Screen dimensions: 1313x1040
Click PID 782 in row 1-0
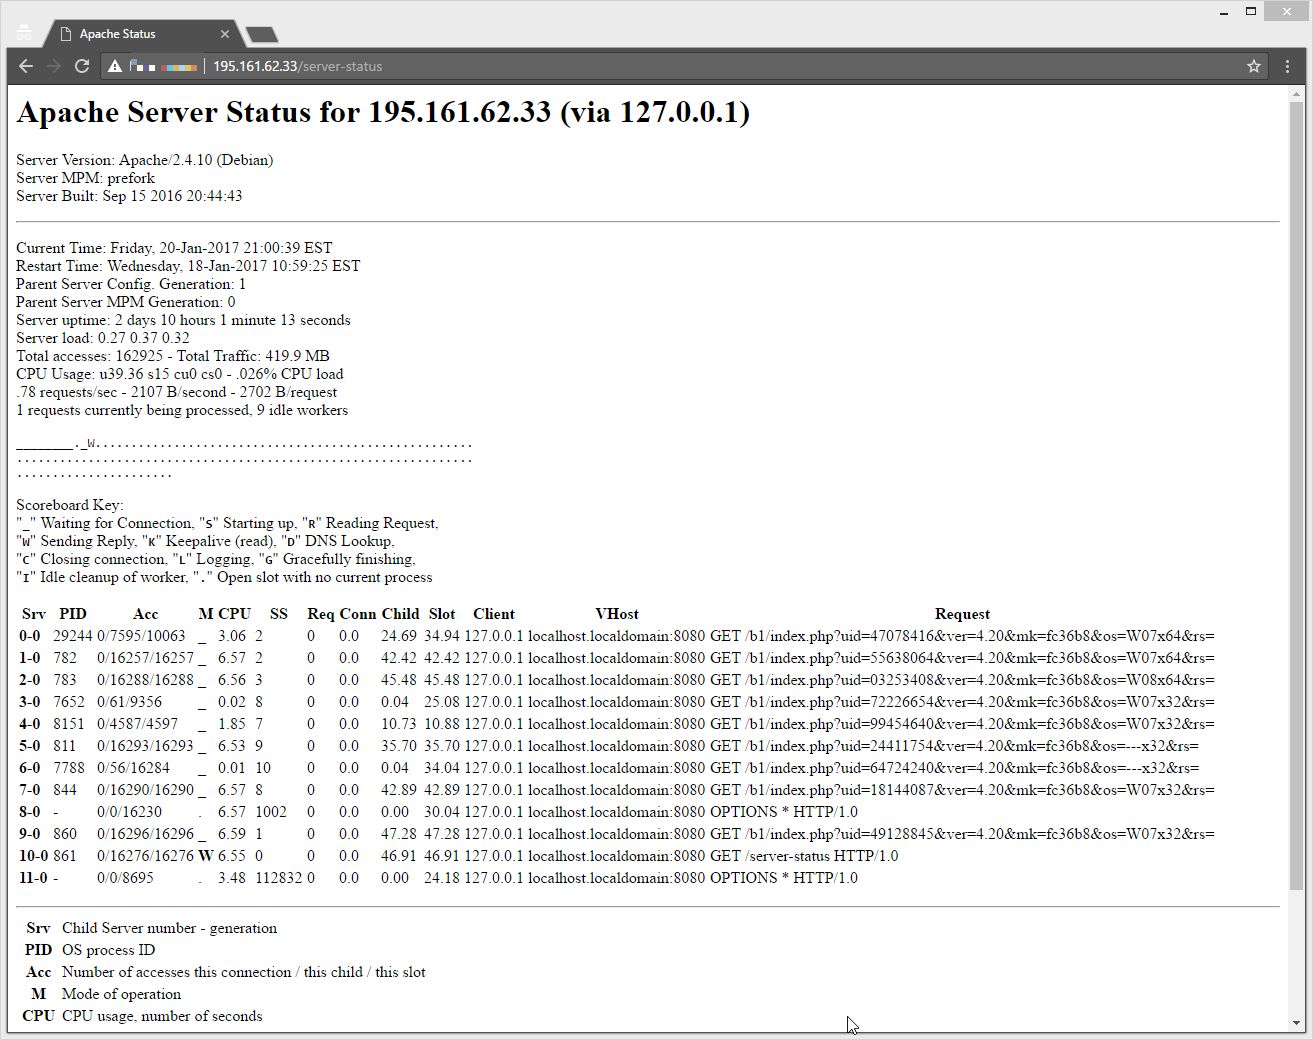click(x=65, y=658)
